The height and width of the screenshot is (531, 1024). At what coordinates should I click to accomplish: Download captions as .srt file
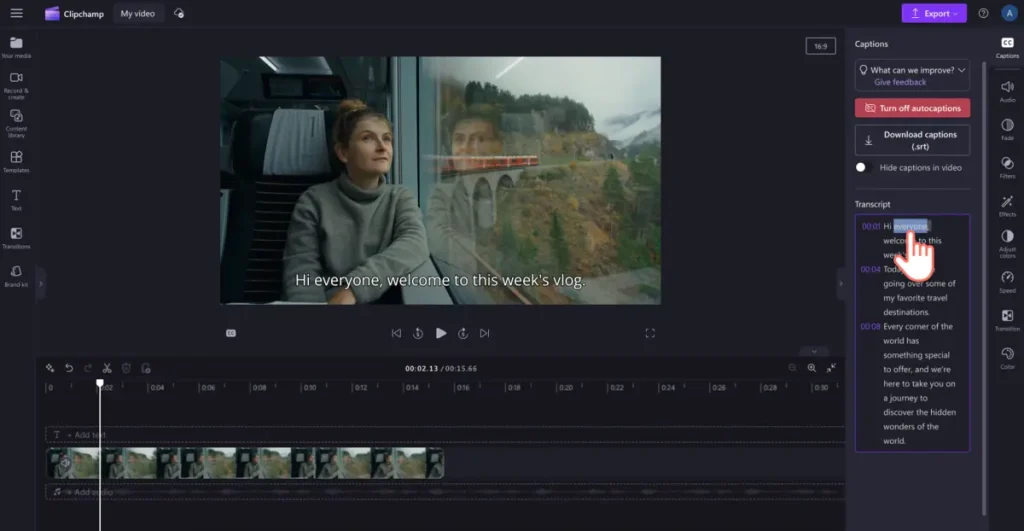pyautogui.click(x=912, y=140)
